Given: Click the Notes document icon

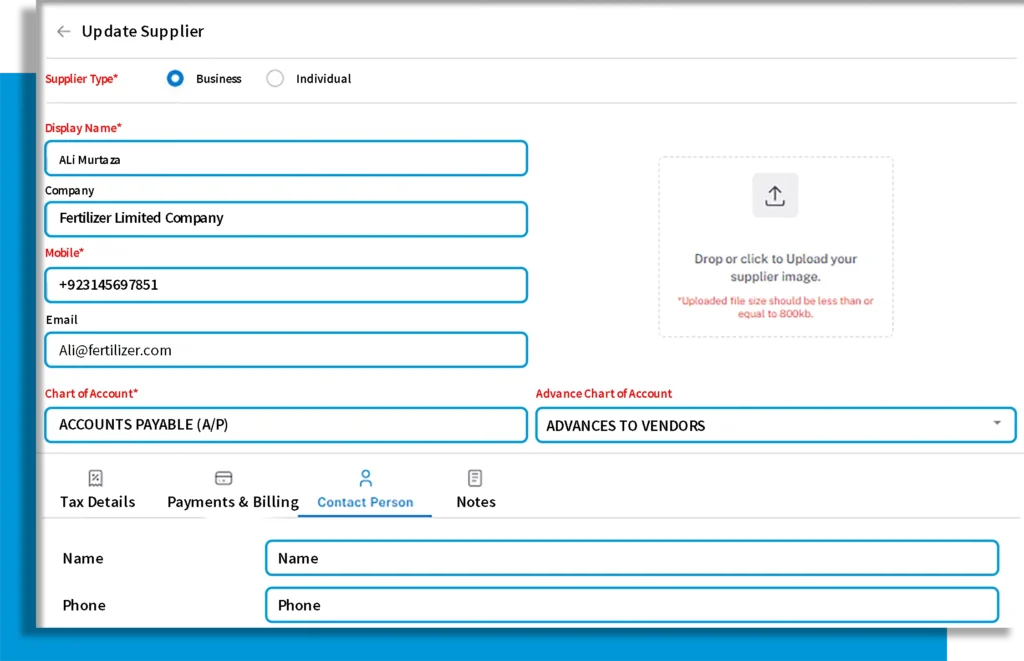Looking at the screenshot, I should [x=475, y=478].
